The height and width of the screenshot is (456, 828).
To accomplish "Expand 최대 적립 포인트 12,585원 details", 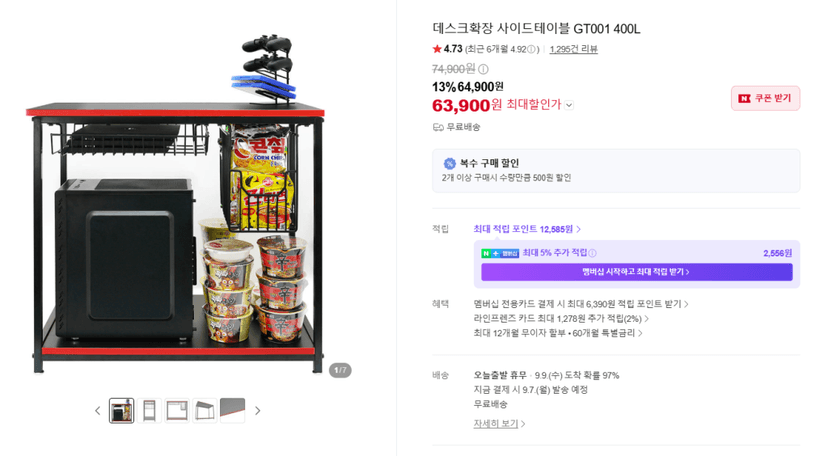I will click(x=527, y=229).
